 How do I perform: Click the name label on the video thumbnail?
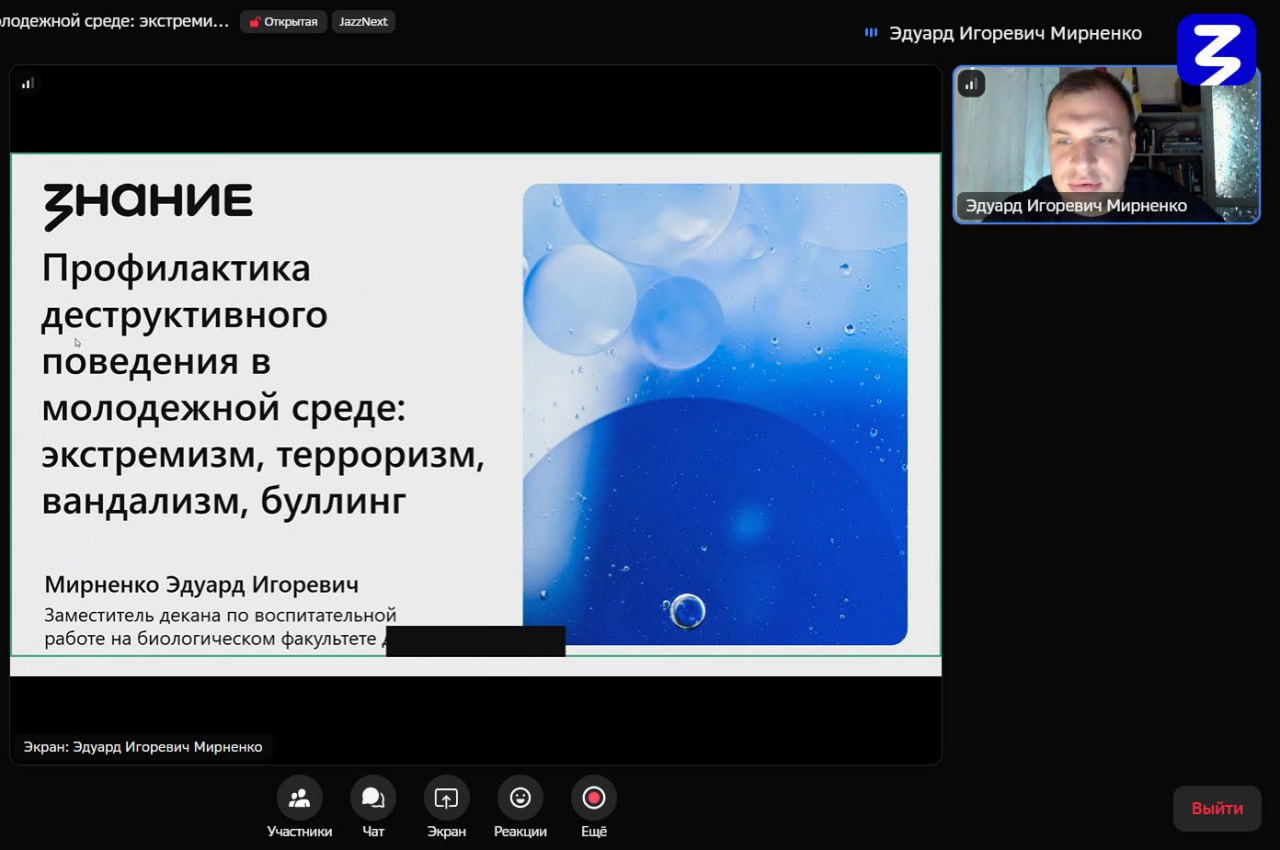(1076, 205)
